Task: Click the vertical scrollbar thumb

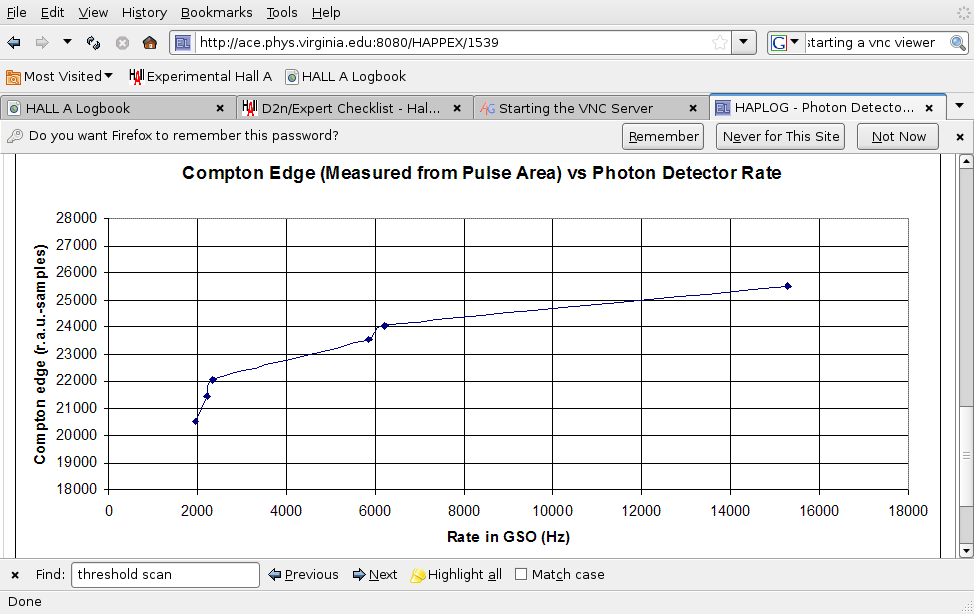Action: click(966, 456)
